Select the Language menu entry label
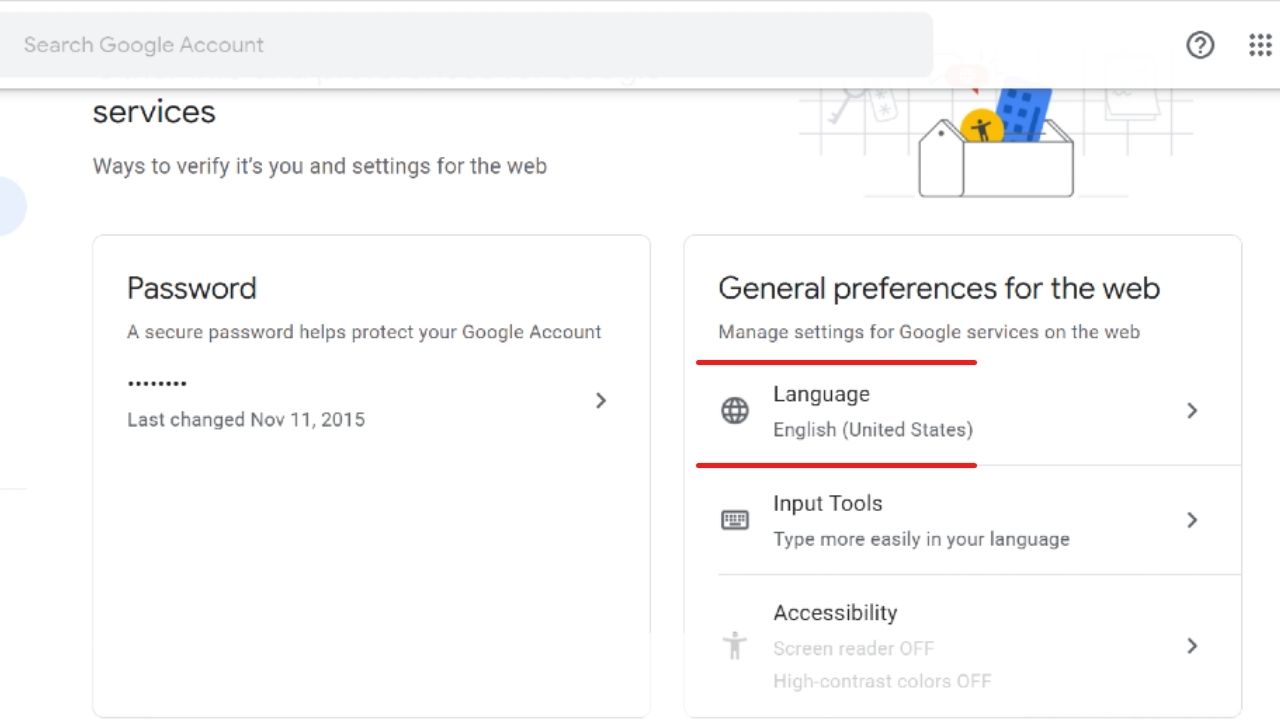Image resolution: width=1280 pixels, height=720 pixels. click(821, 395)
